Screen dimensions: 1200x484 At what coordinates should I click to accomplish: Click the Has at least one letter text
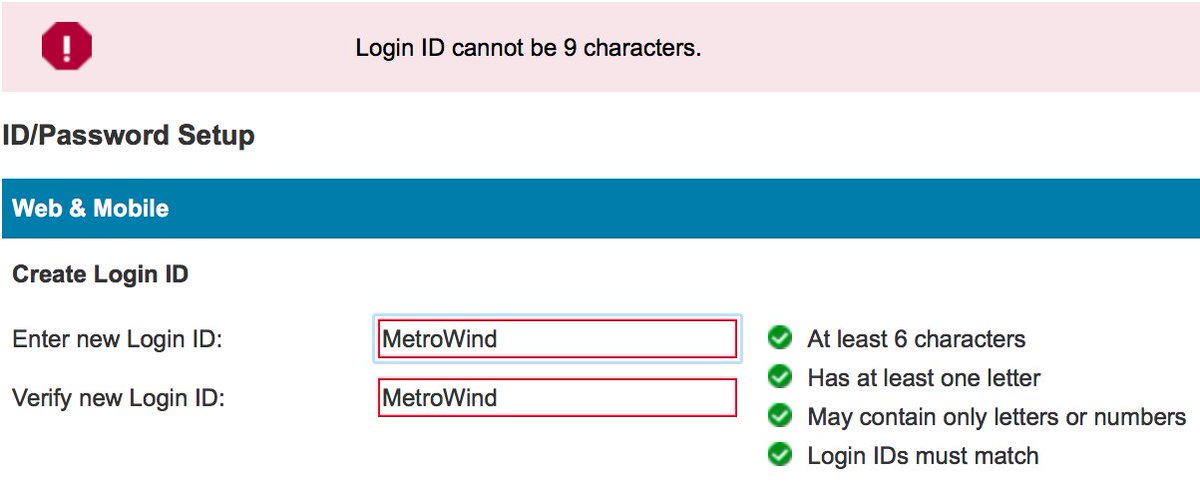tap(923, 378)
